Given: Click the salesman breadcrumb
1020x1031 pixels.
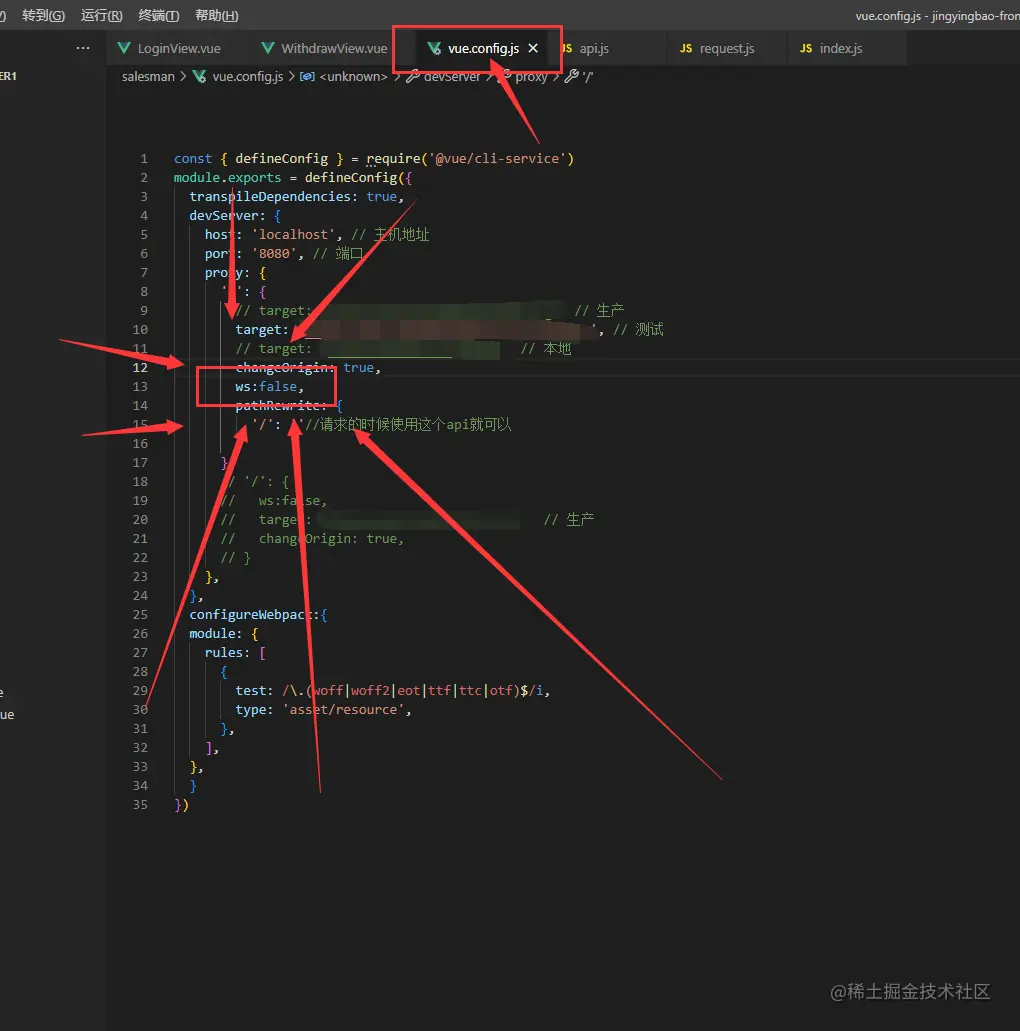Looking at the screenshot, I should 148,76.
